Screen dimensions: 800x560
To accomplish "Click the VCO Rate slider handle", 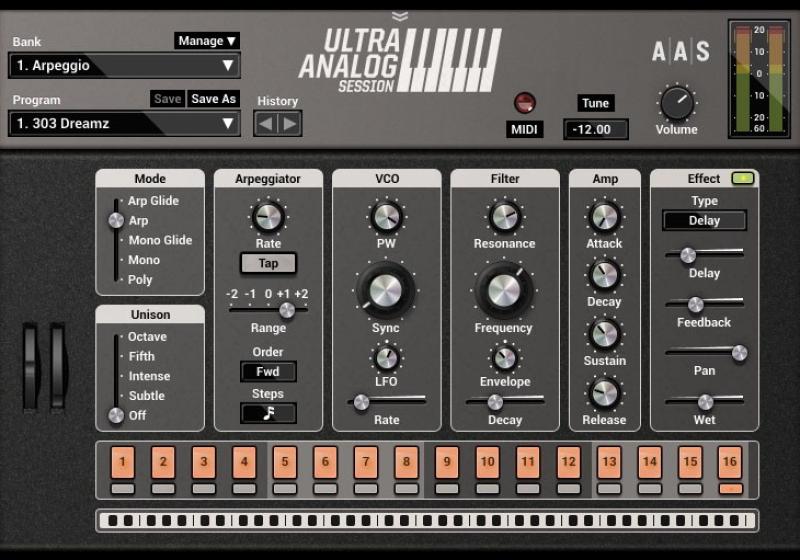I will pyautogui.click(x=361, y=402).
